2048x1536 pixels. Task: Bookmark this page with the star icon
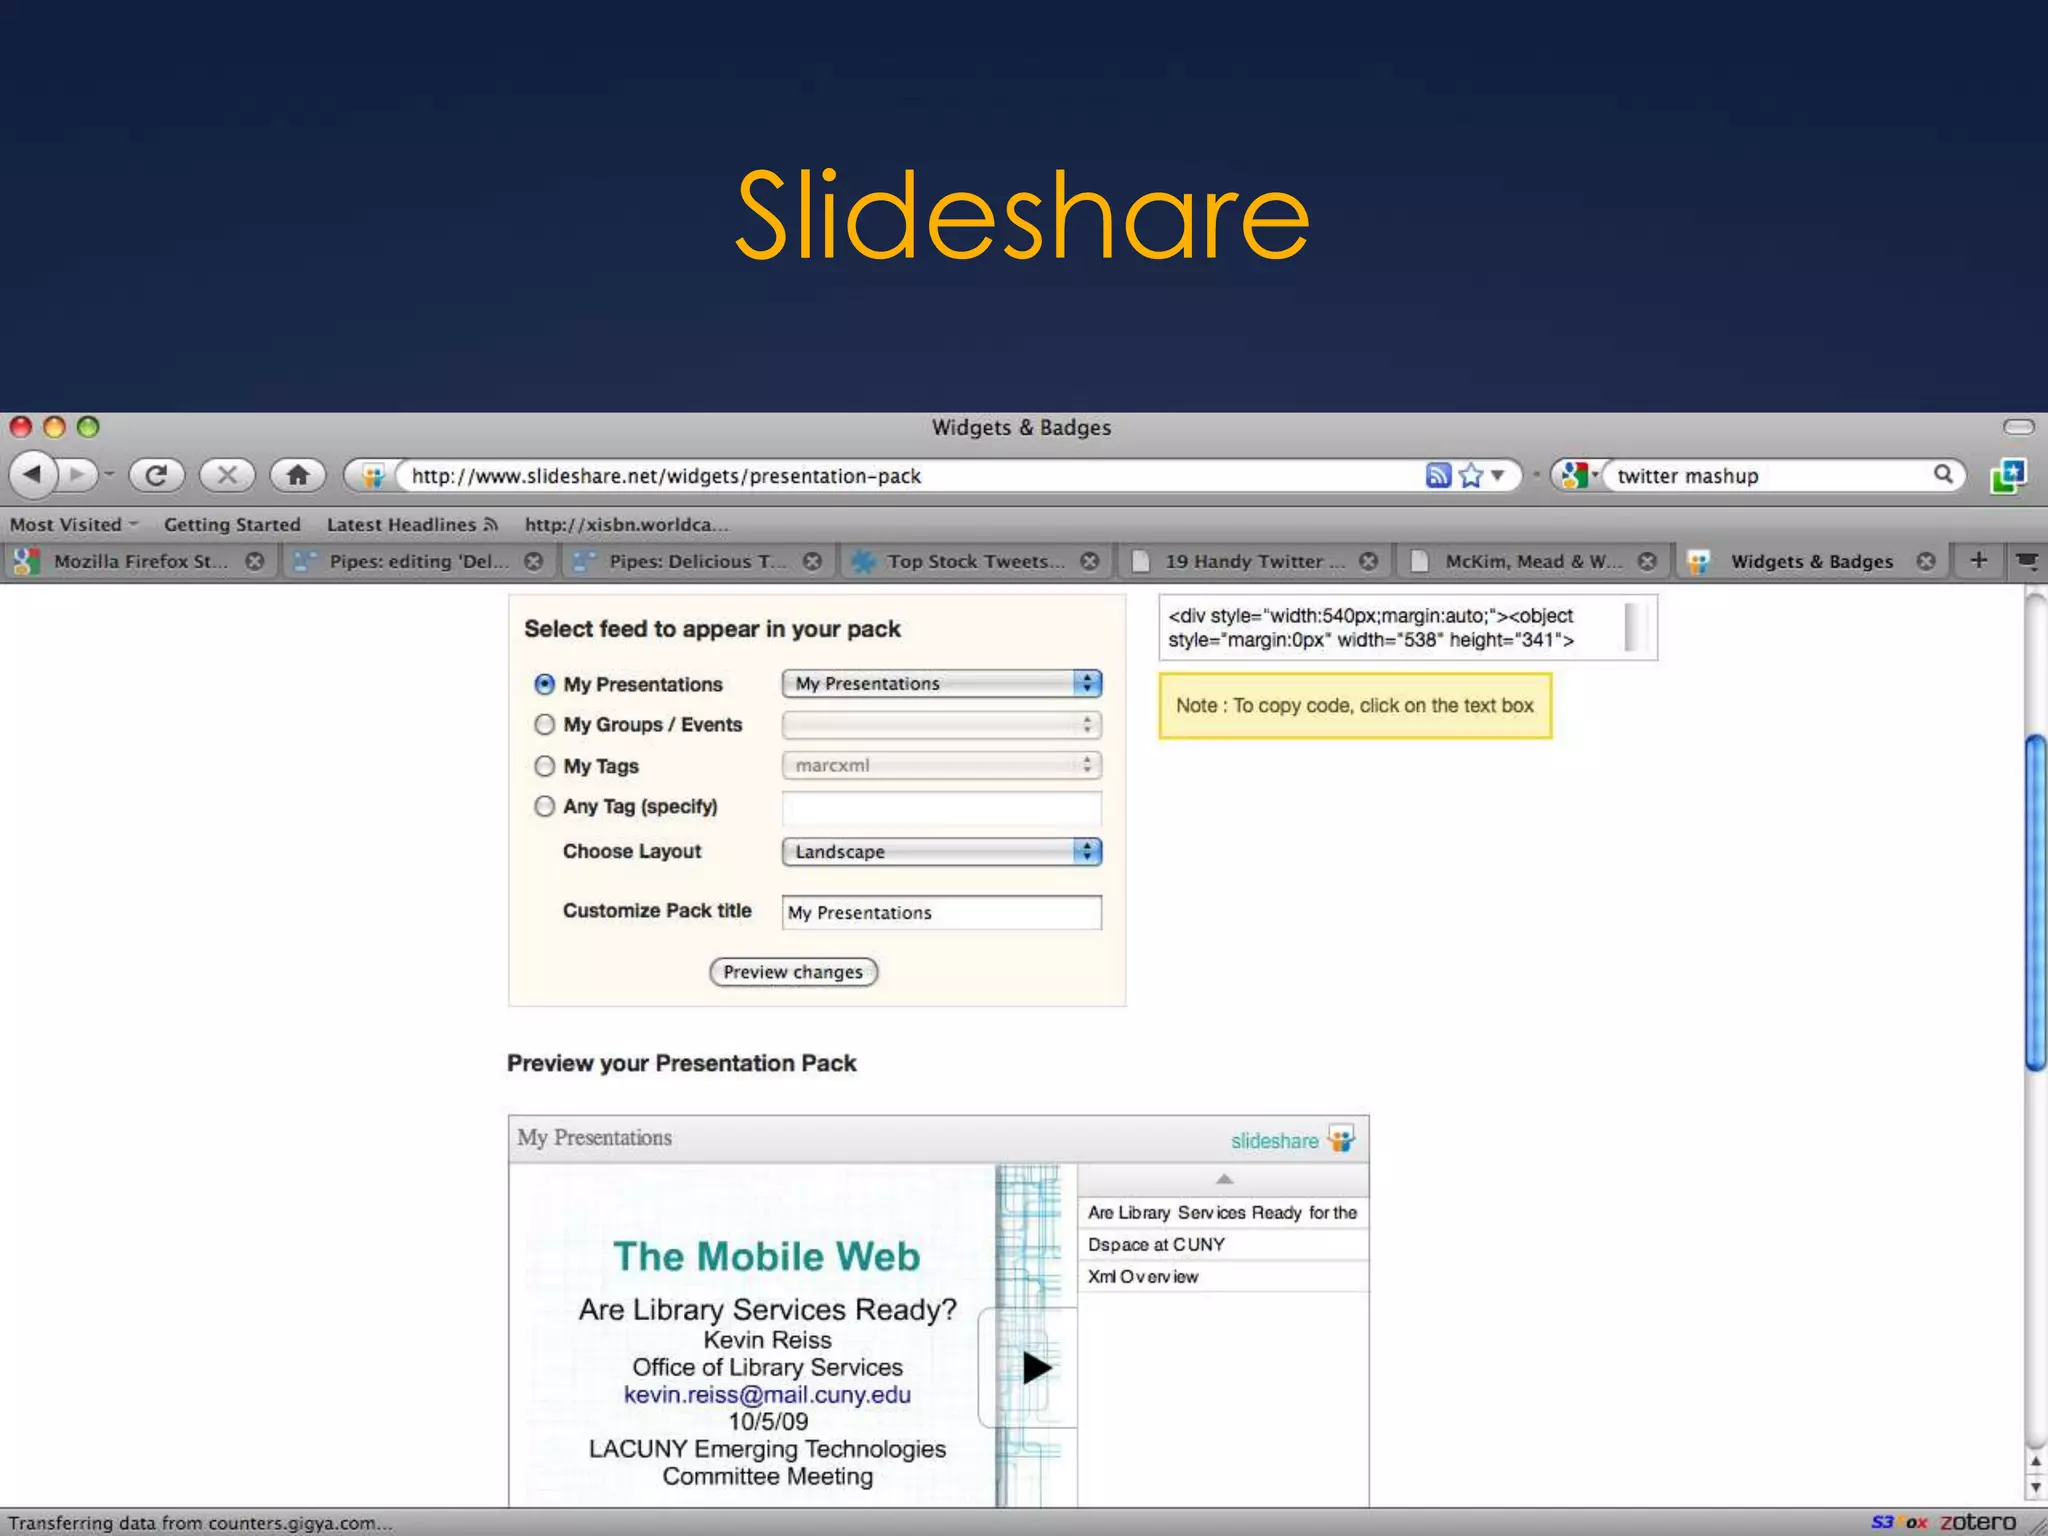1470,476
